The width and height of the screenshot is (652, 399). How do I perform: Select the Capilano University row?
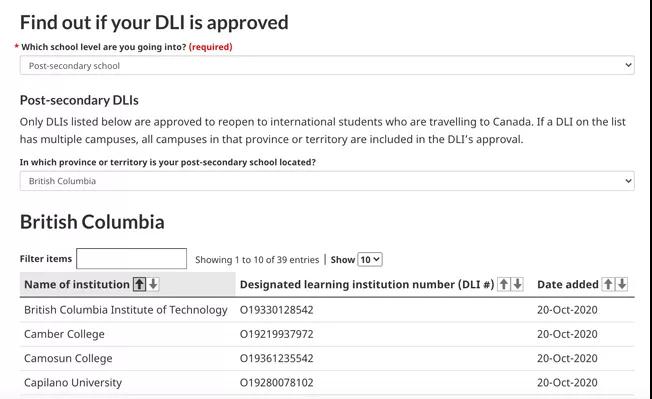[327, 382]
